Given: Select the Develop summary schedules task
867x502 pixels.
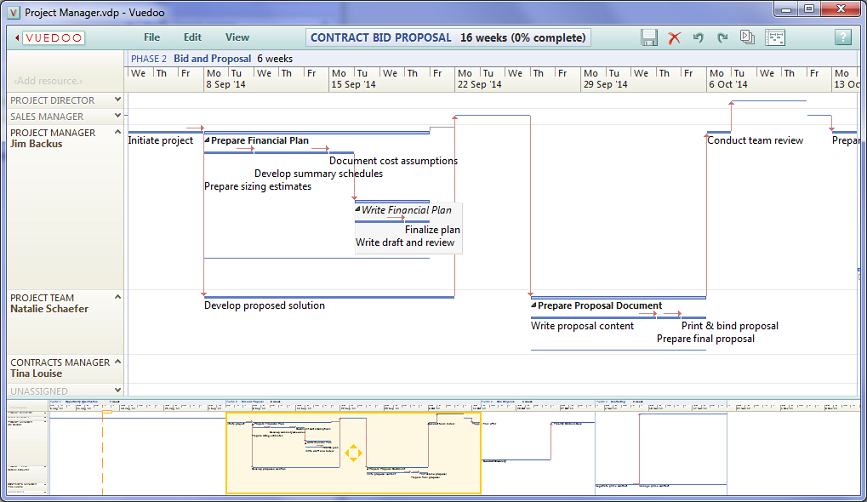Looking at the screenshot, I should (x=318, y=174).
